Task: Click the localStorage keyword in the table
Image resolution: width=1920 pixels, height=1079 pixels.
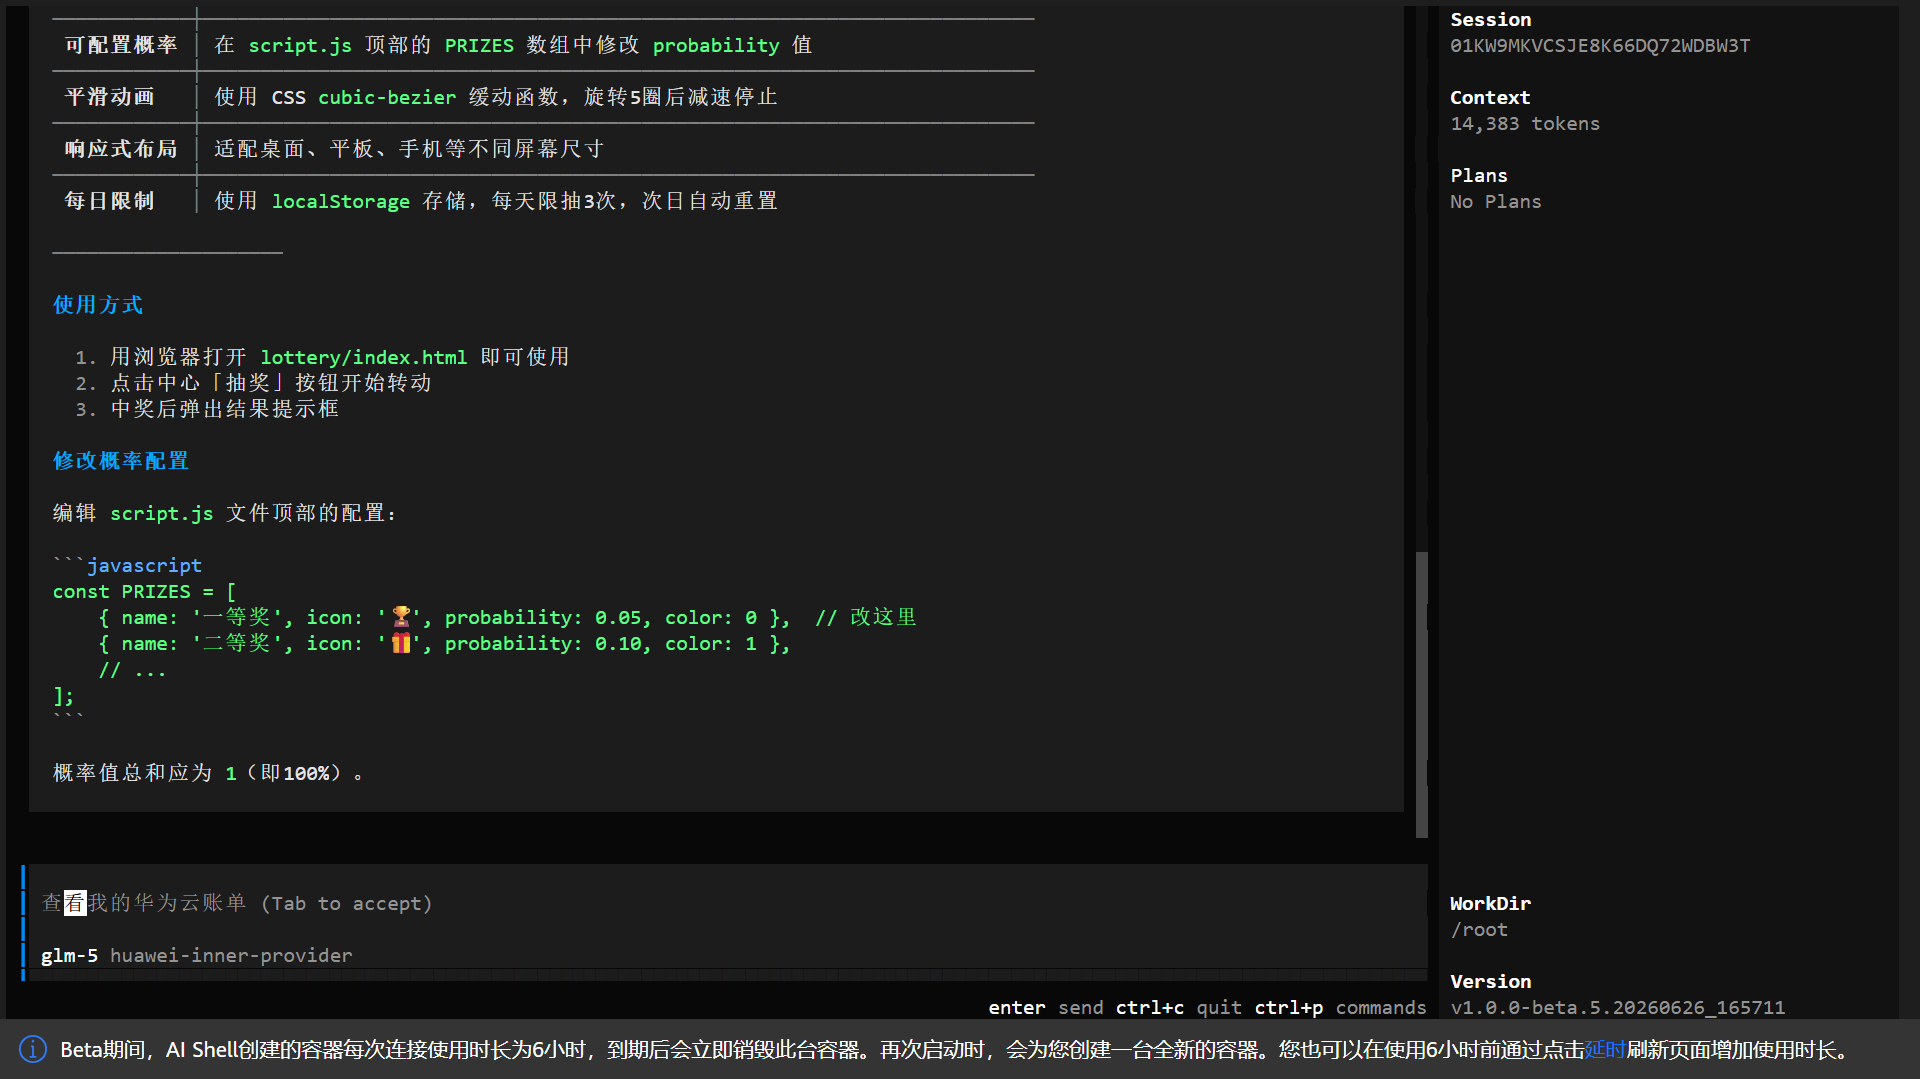Action: pos(341,201)
